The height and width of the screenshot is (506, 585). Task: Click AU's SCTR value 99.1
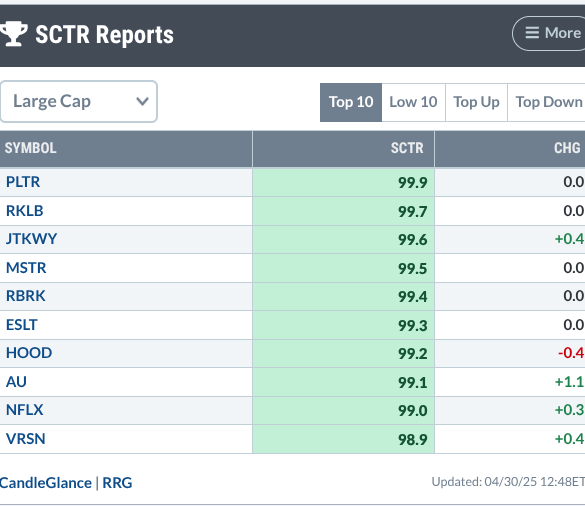click(413, 383)
